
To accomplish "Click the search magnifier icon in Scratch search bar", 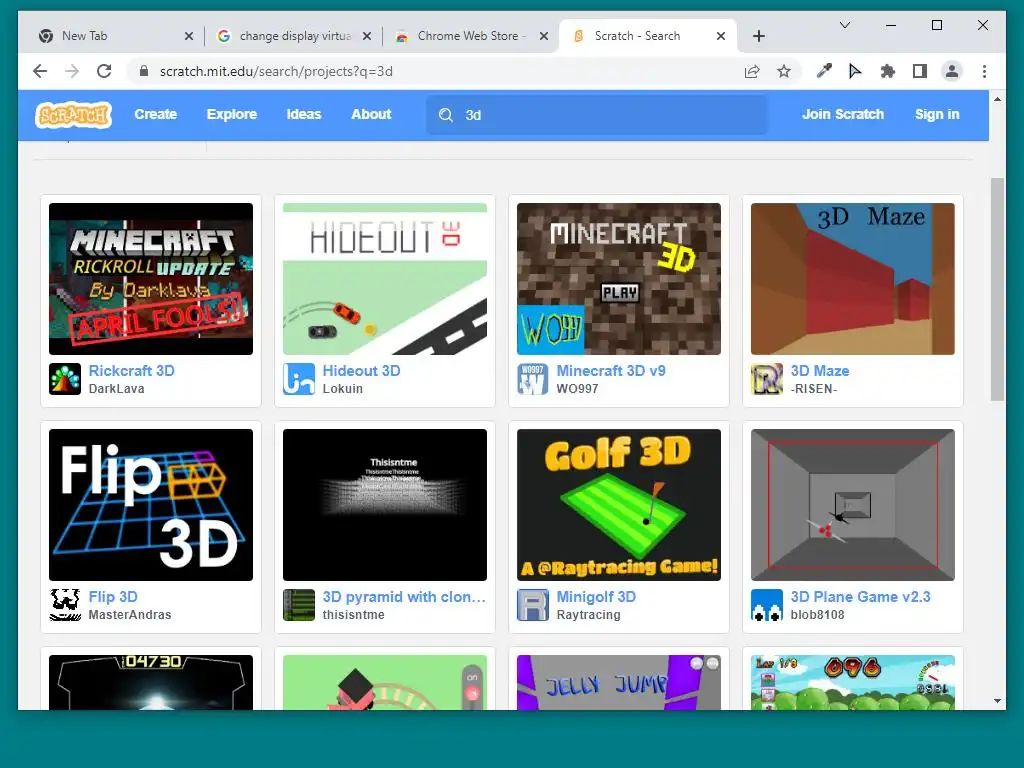I will click(x=446, y=115).
